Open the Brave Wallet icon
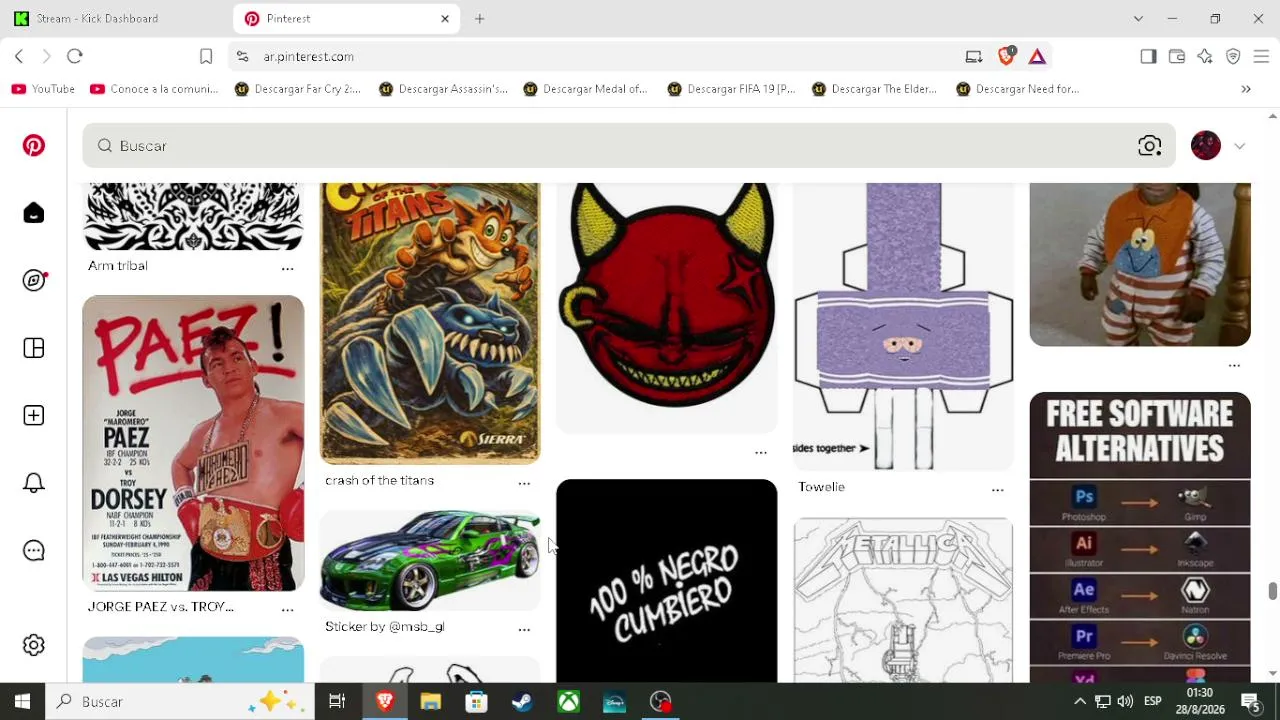This screenshot has height=720, width=1280. click(1177, 57)
